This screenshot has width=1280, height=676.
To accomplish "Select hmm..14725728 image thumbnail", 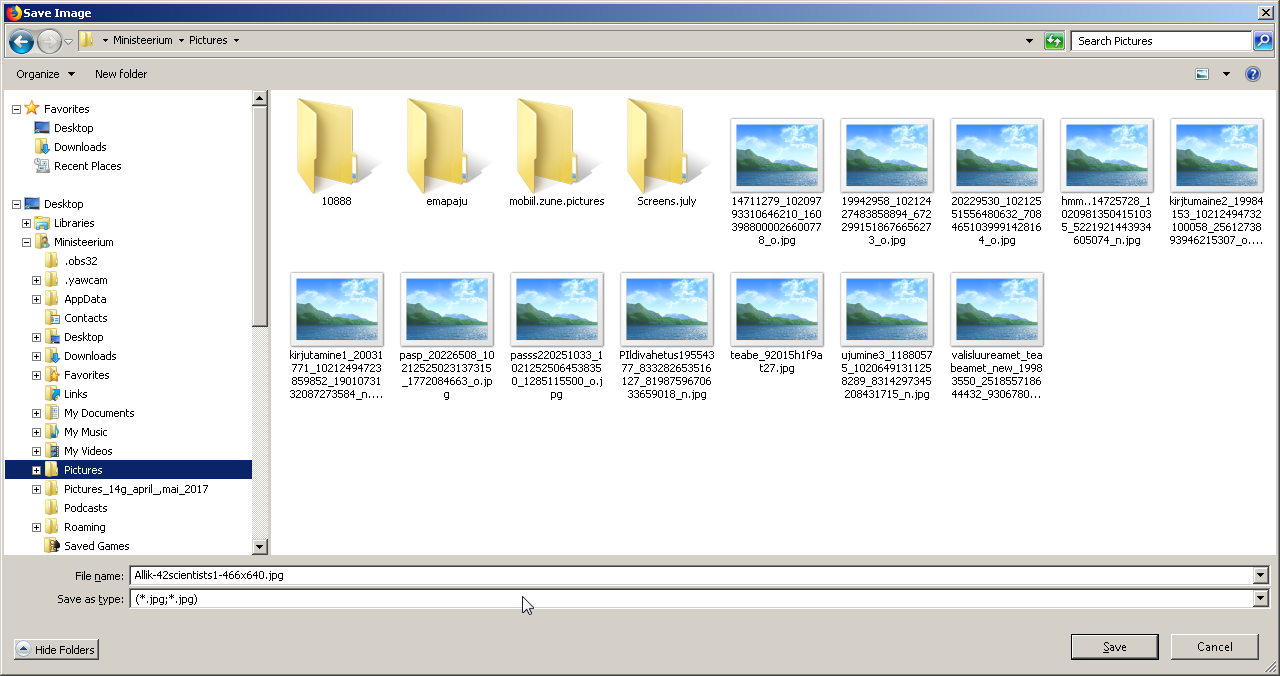I will coord(1107,155).
